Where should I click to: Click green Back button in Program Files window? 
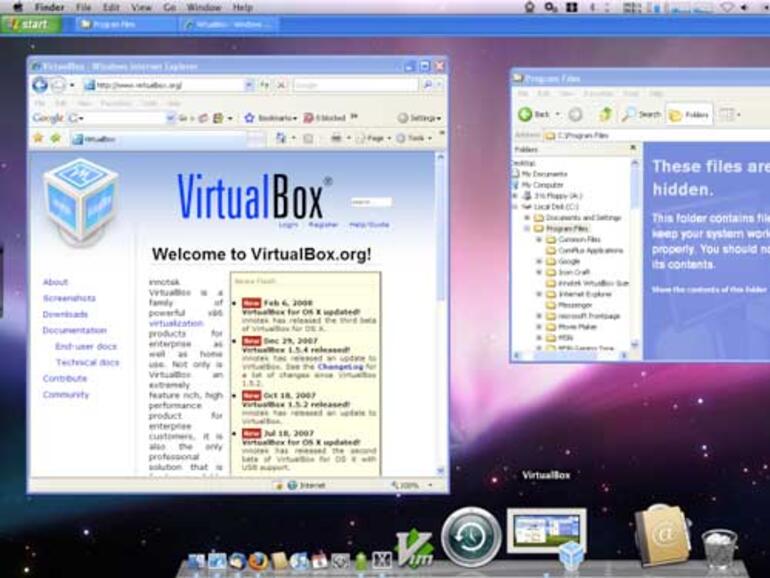(525, 114)
